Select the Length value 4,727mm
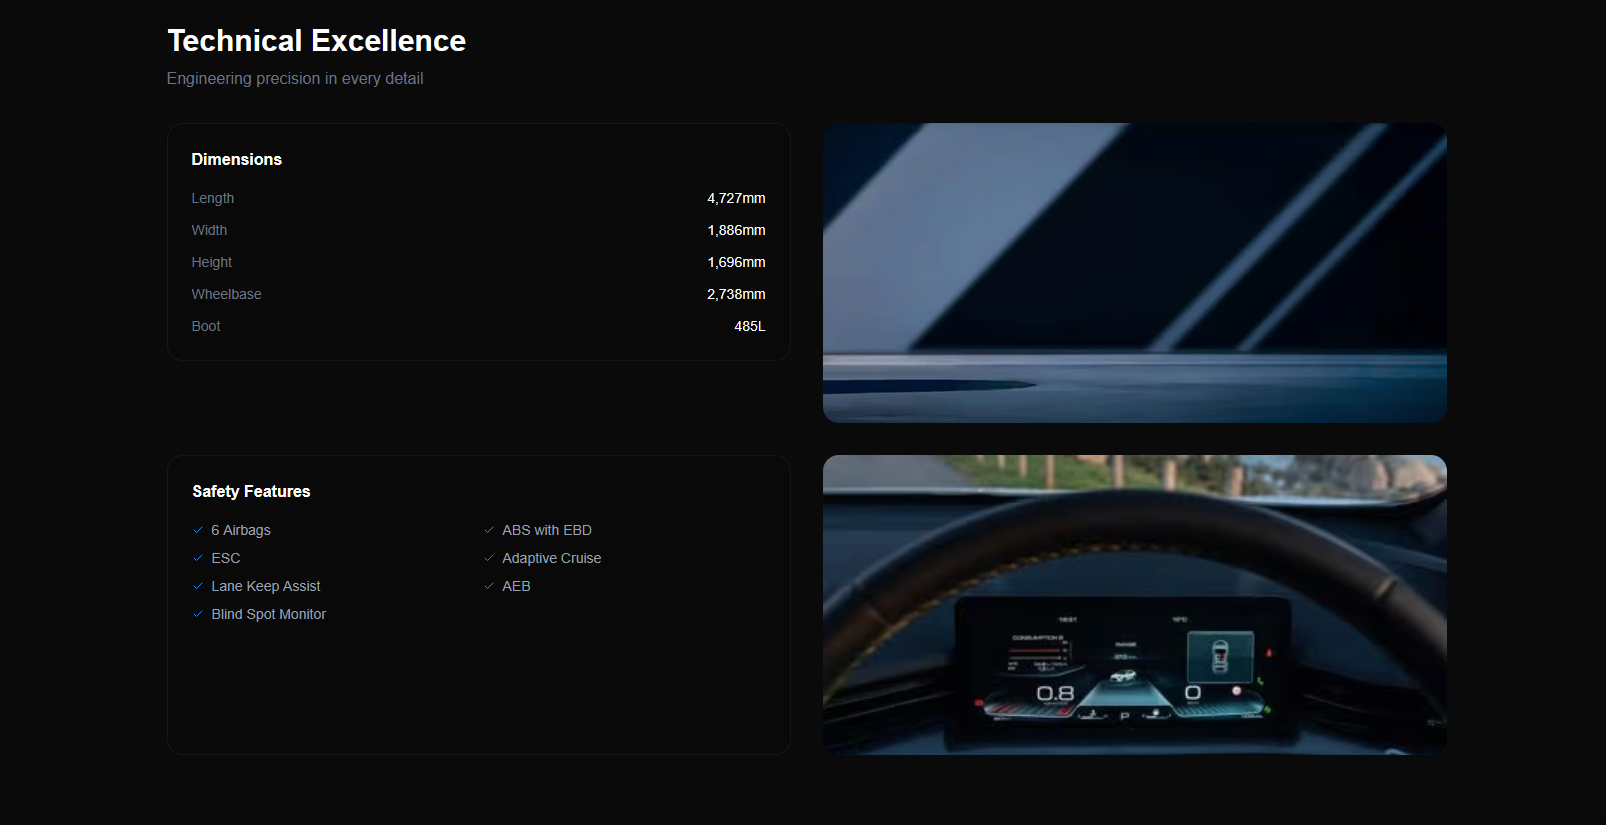Viewport: 1606px width, 825px height. 736,198
